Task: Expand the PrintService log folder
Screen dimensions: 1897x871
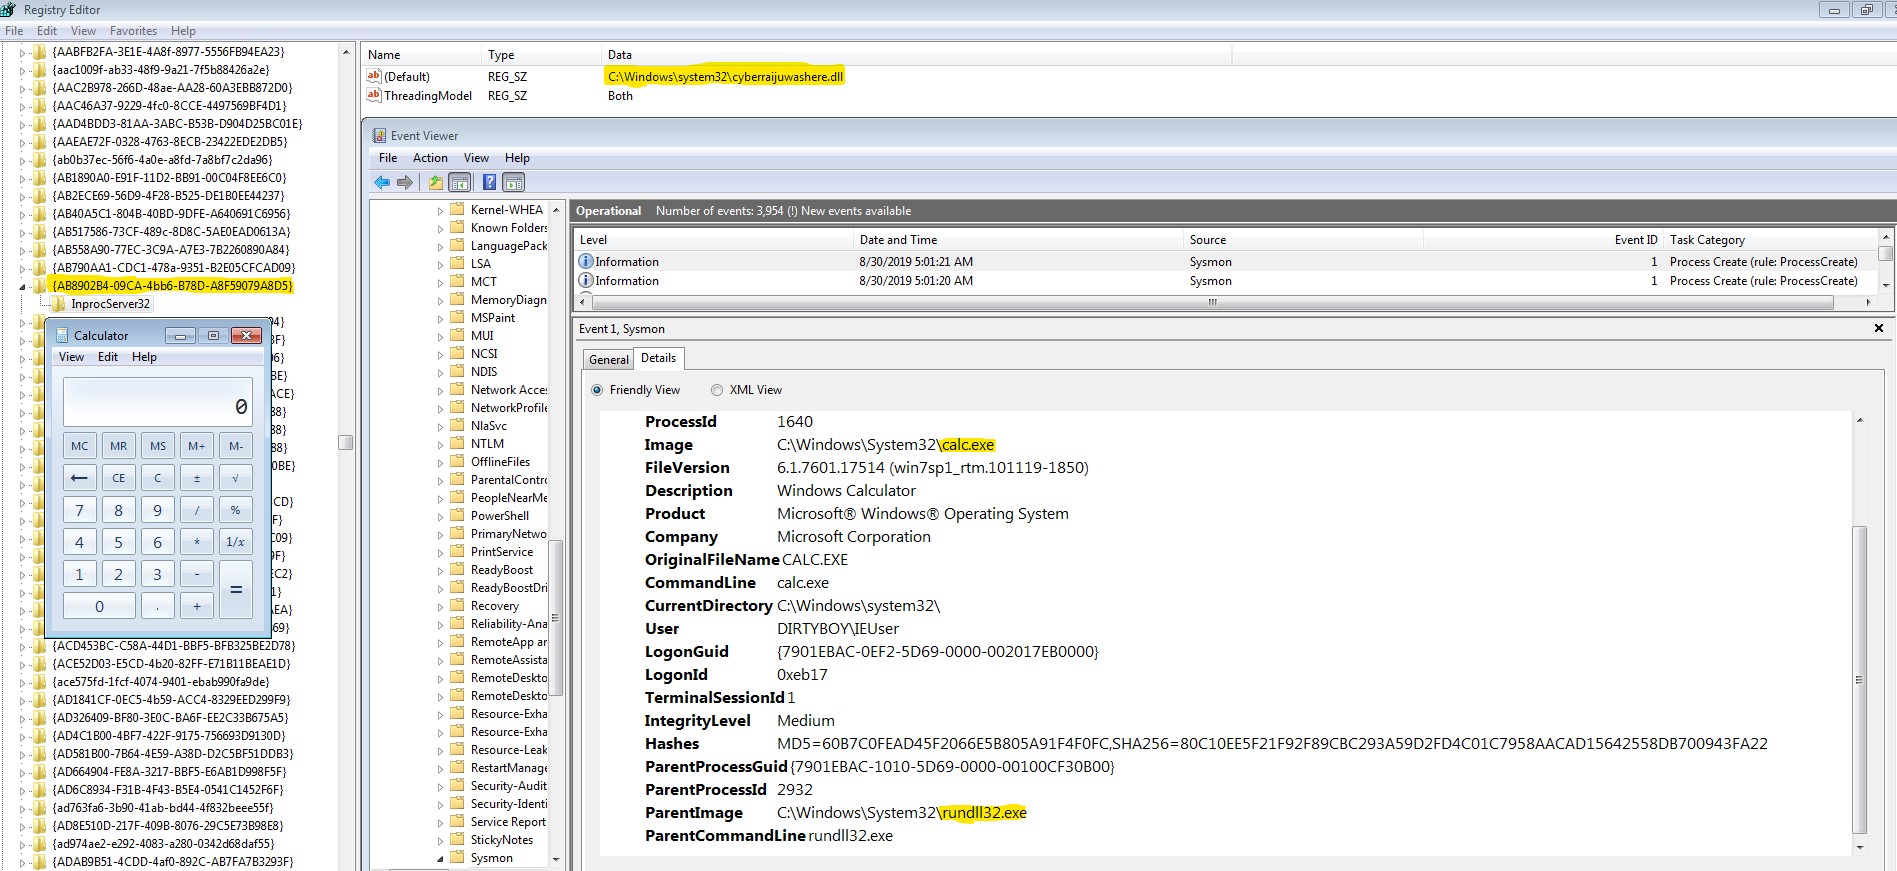Action: coord(440,552)
